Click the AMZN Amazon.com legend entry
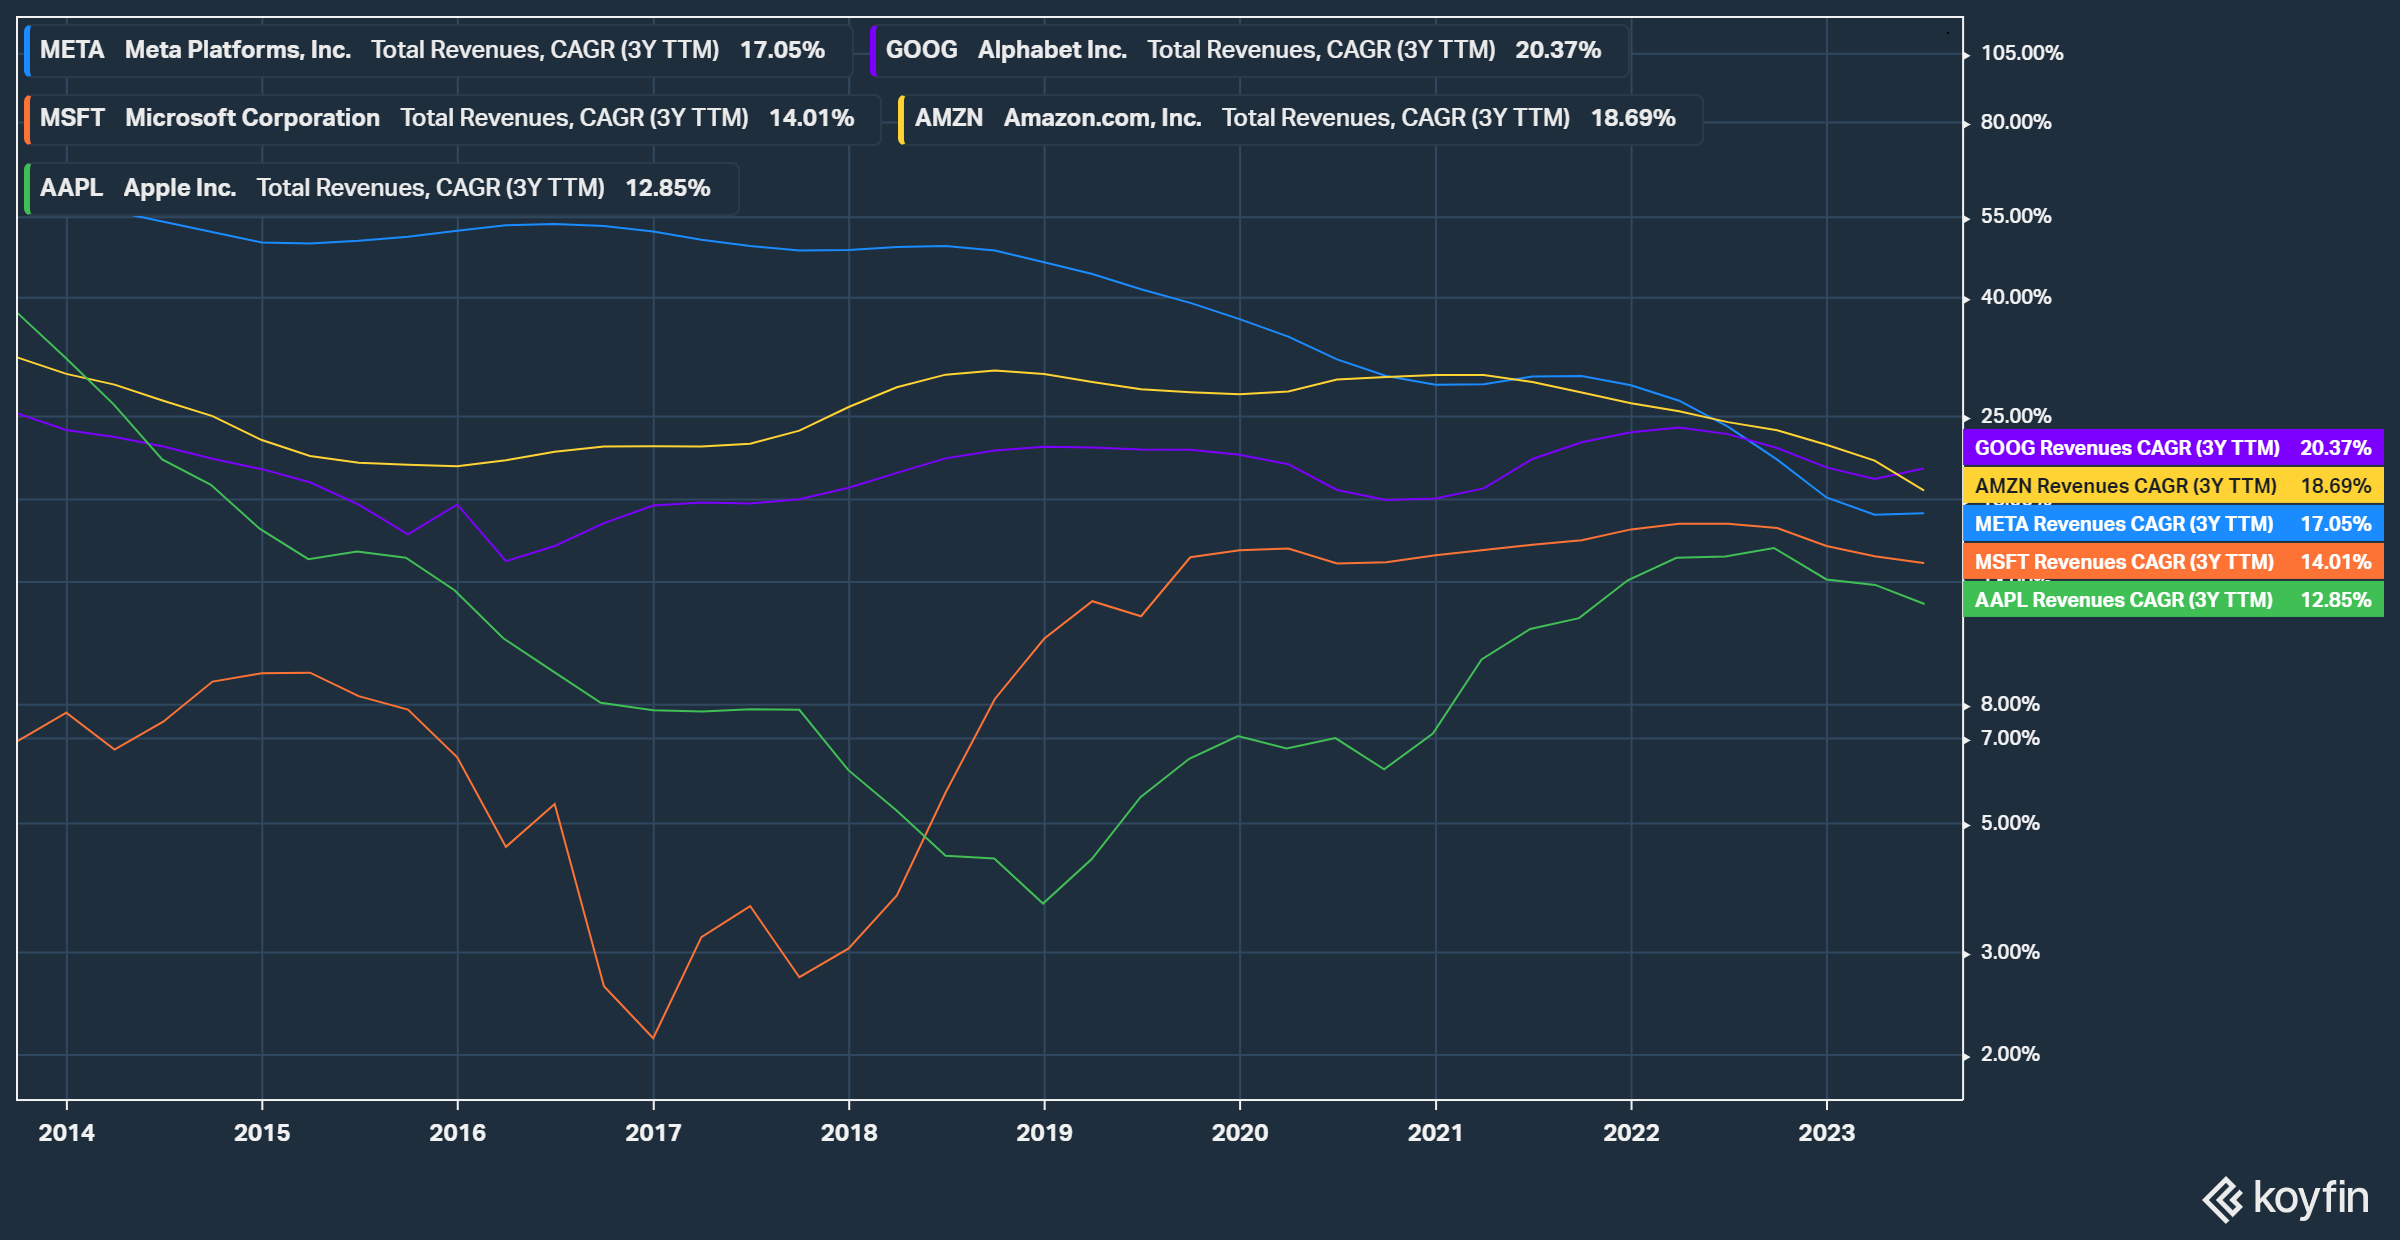This screenshot has width=2400, height=1240. tap(1300, 119)
